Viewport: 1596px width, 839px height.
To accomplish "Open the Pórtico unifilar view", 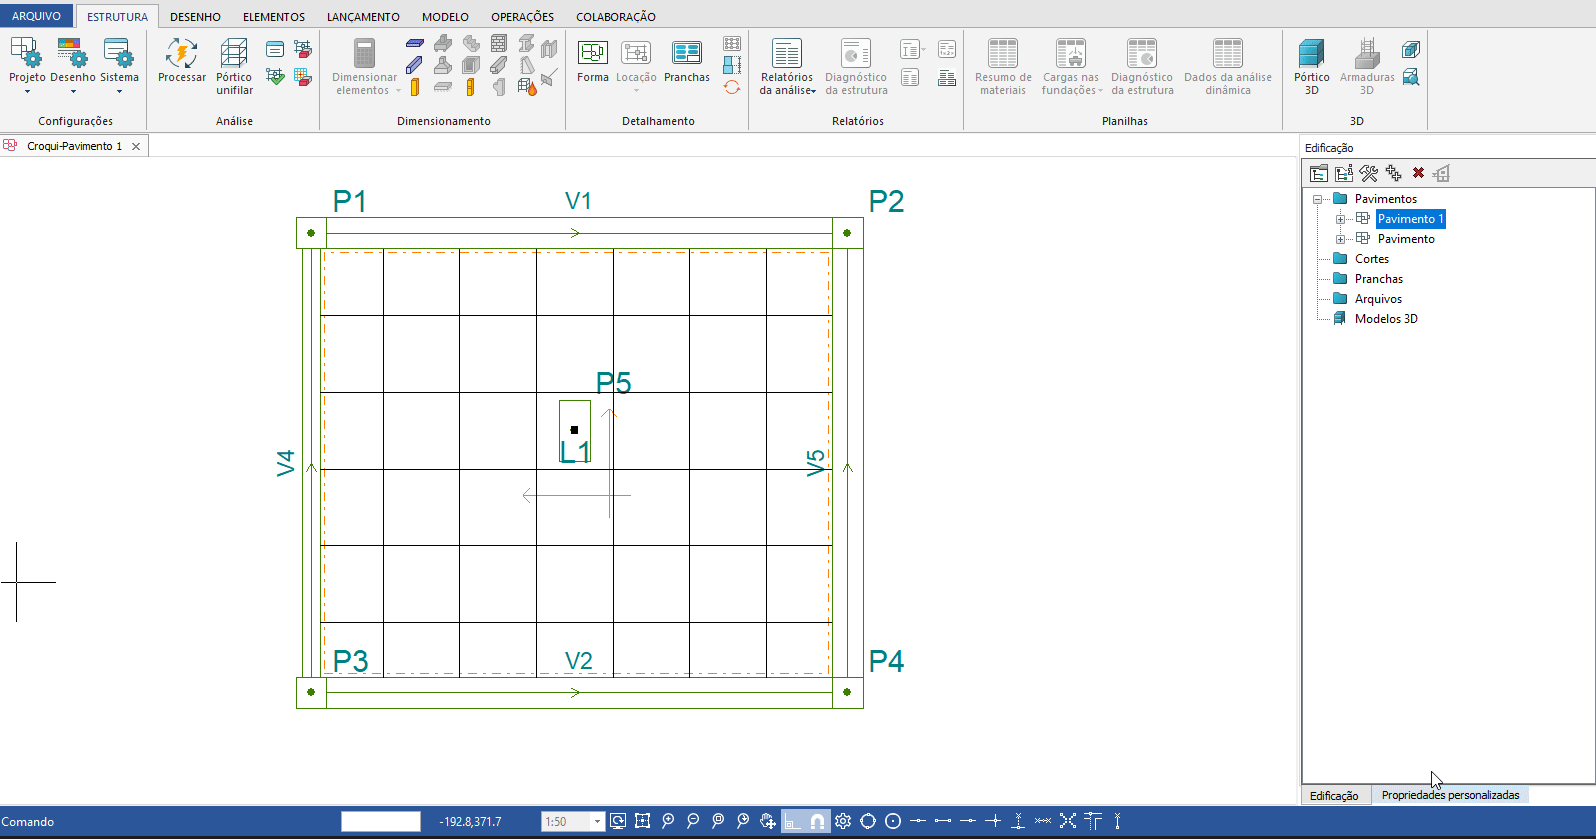I will point(234,66).
